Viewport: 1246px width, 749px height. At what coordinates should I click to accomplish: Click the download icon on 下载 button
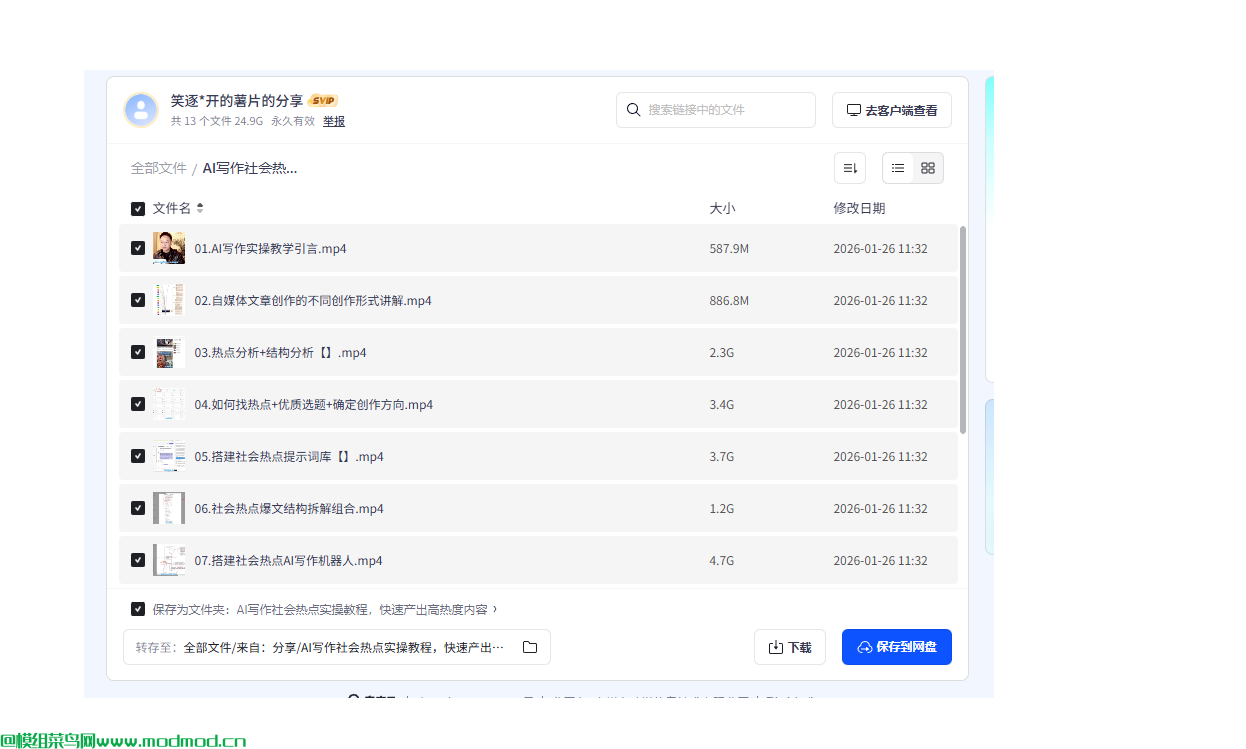pyautogui.click(x=774, y=647)
